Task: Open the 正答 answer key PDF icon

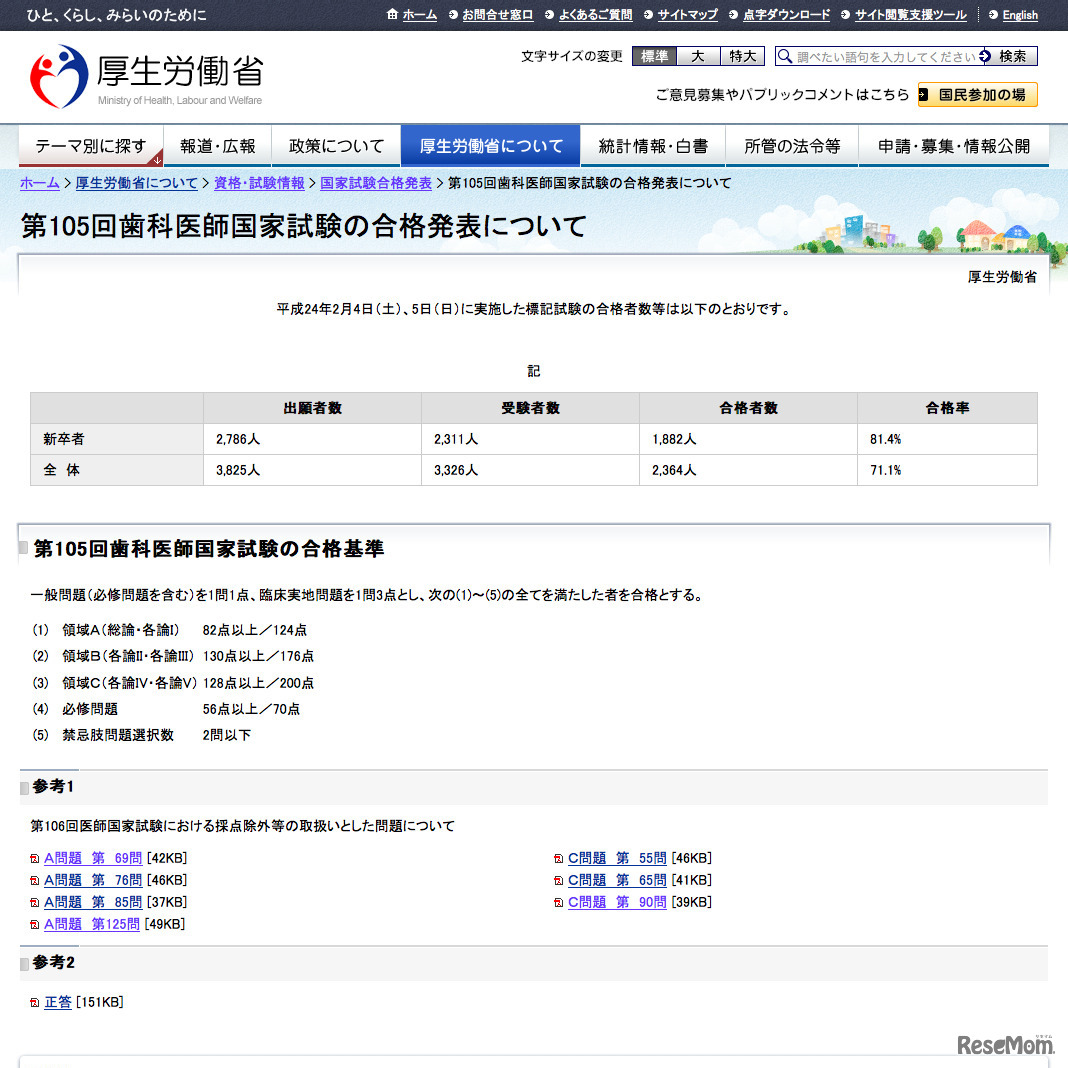Action: coord(36,1002)
